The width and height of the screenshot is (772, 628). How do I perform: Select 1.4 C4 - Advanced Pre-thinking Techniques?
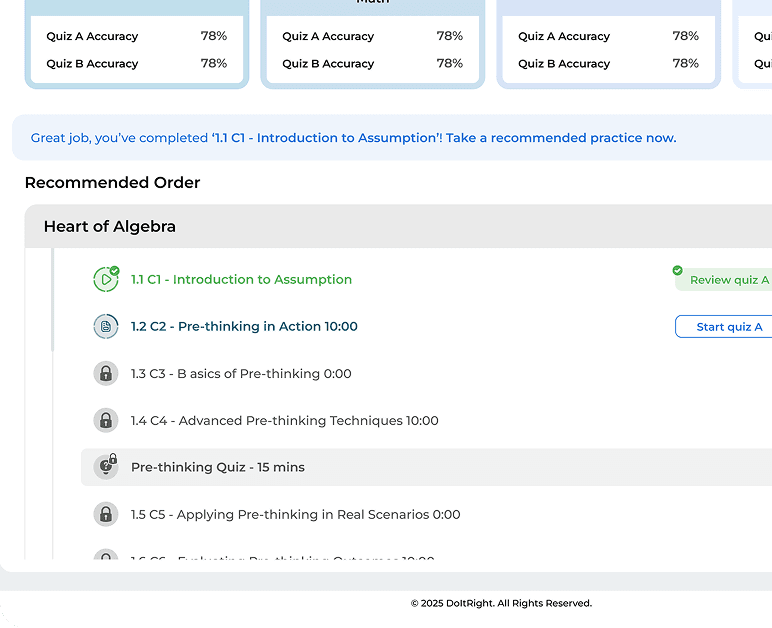pyautogui.click(x=284, y=421)
